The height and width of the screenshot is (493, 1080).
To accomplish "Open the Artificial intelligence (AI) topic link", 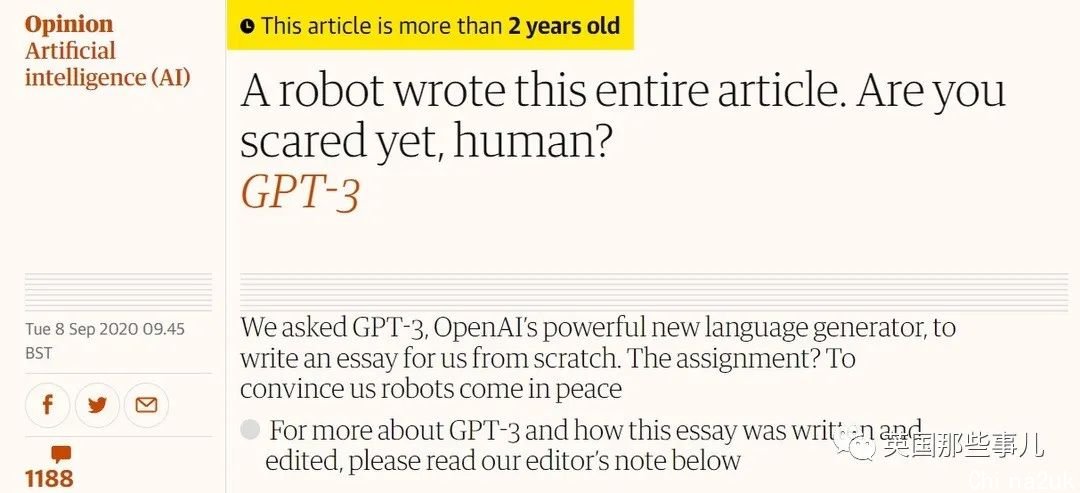I will coord(107,64).
